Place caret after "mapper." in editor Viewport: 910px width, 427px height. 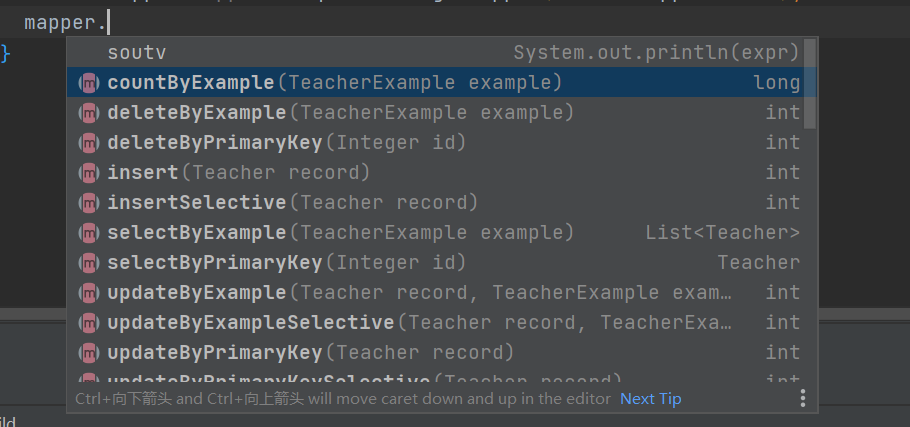click(107, 22)
